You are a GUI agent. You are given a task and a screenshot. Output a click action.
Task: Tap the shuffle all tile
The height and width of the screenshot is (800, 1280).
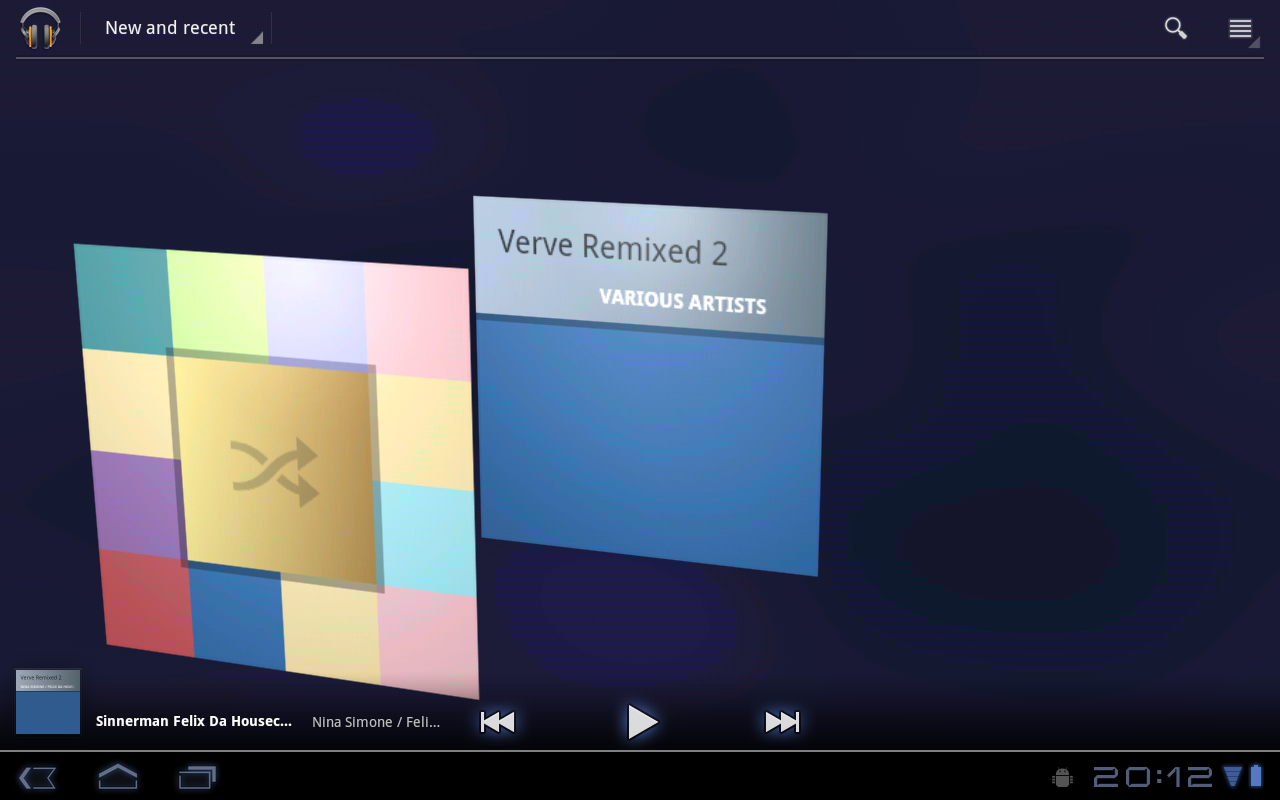click(x=275, y=470)
